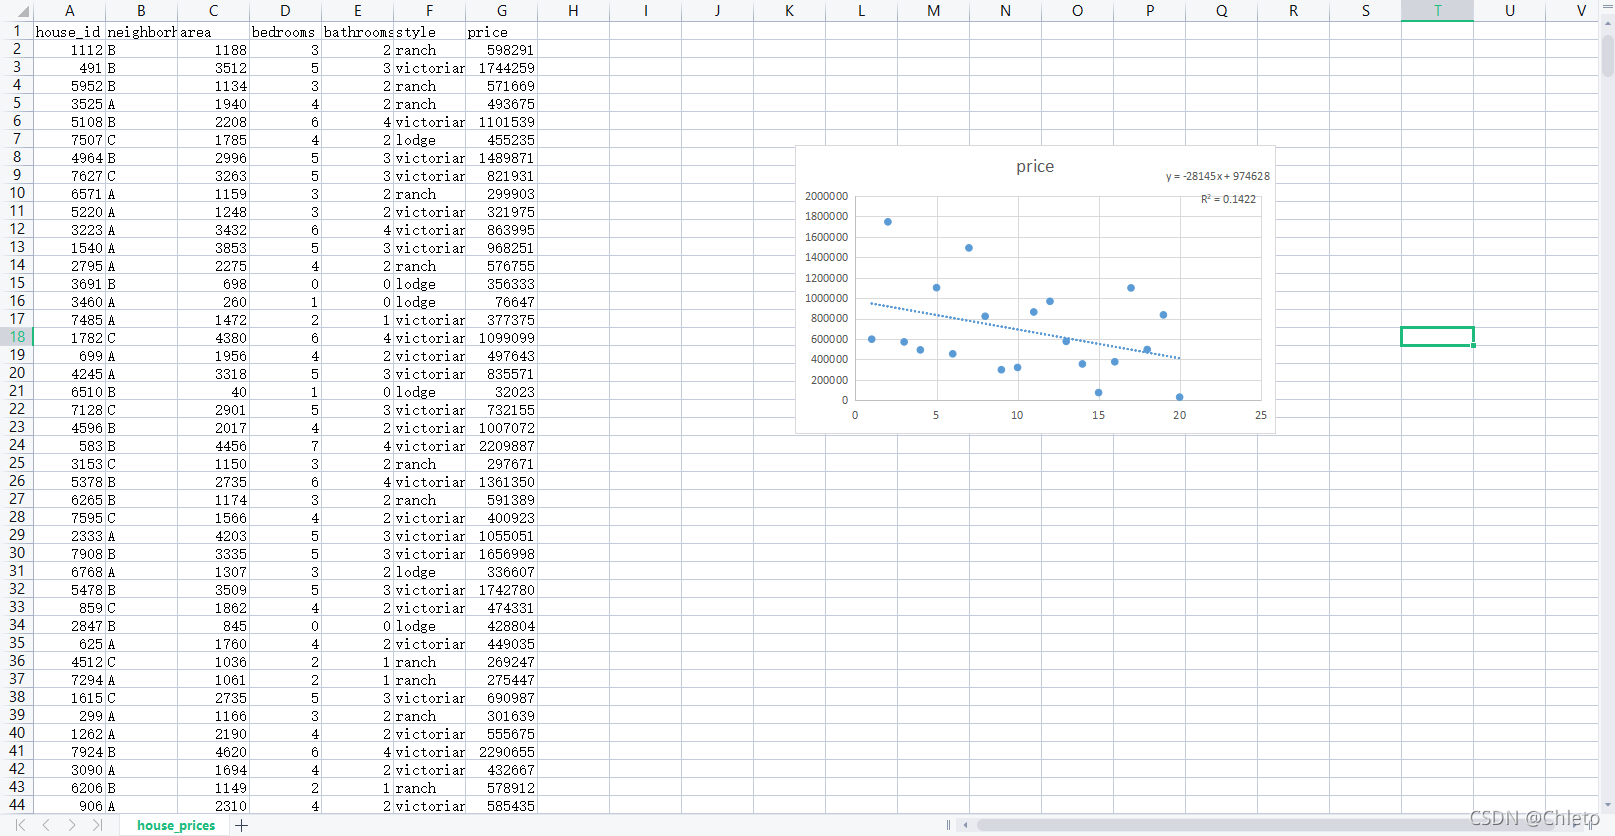The image size is (1615, 836).
Task: Select price cell 2290655
Action: coord(501,752)
